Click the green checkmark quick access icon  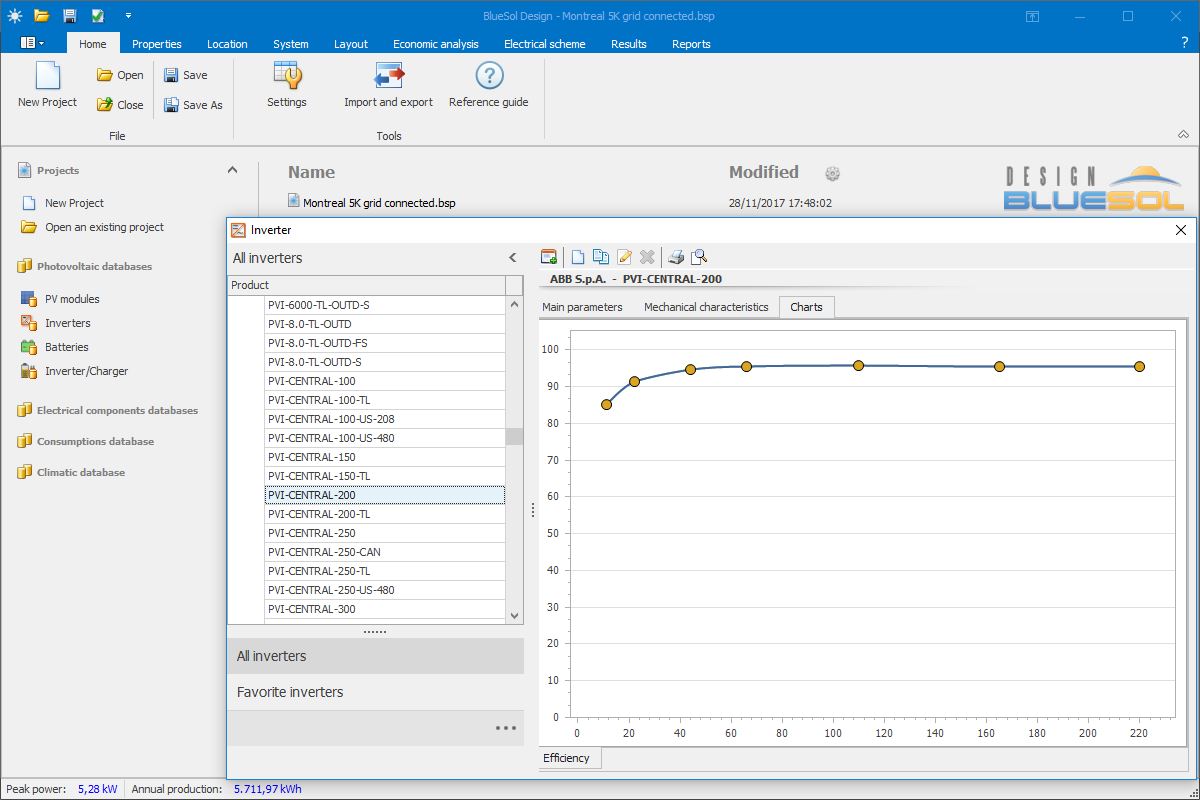tap(97, 16)
